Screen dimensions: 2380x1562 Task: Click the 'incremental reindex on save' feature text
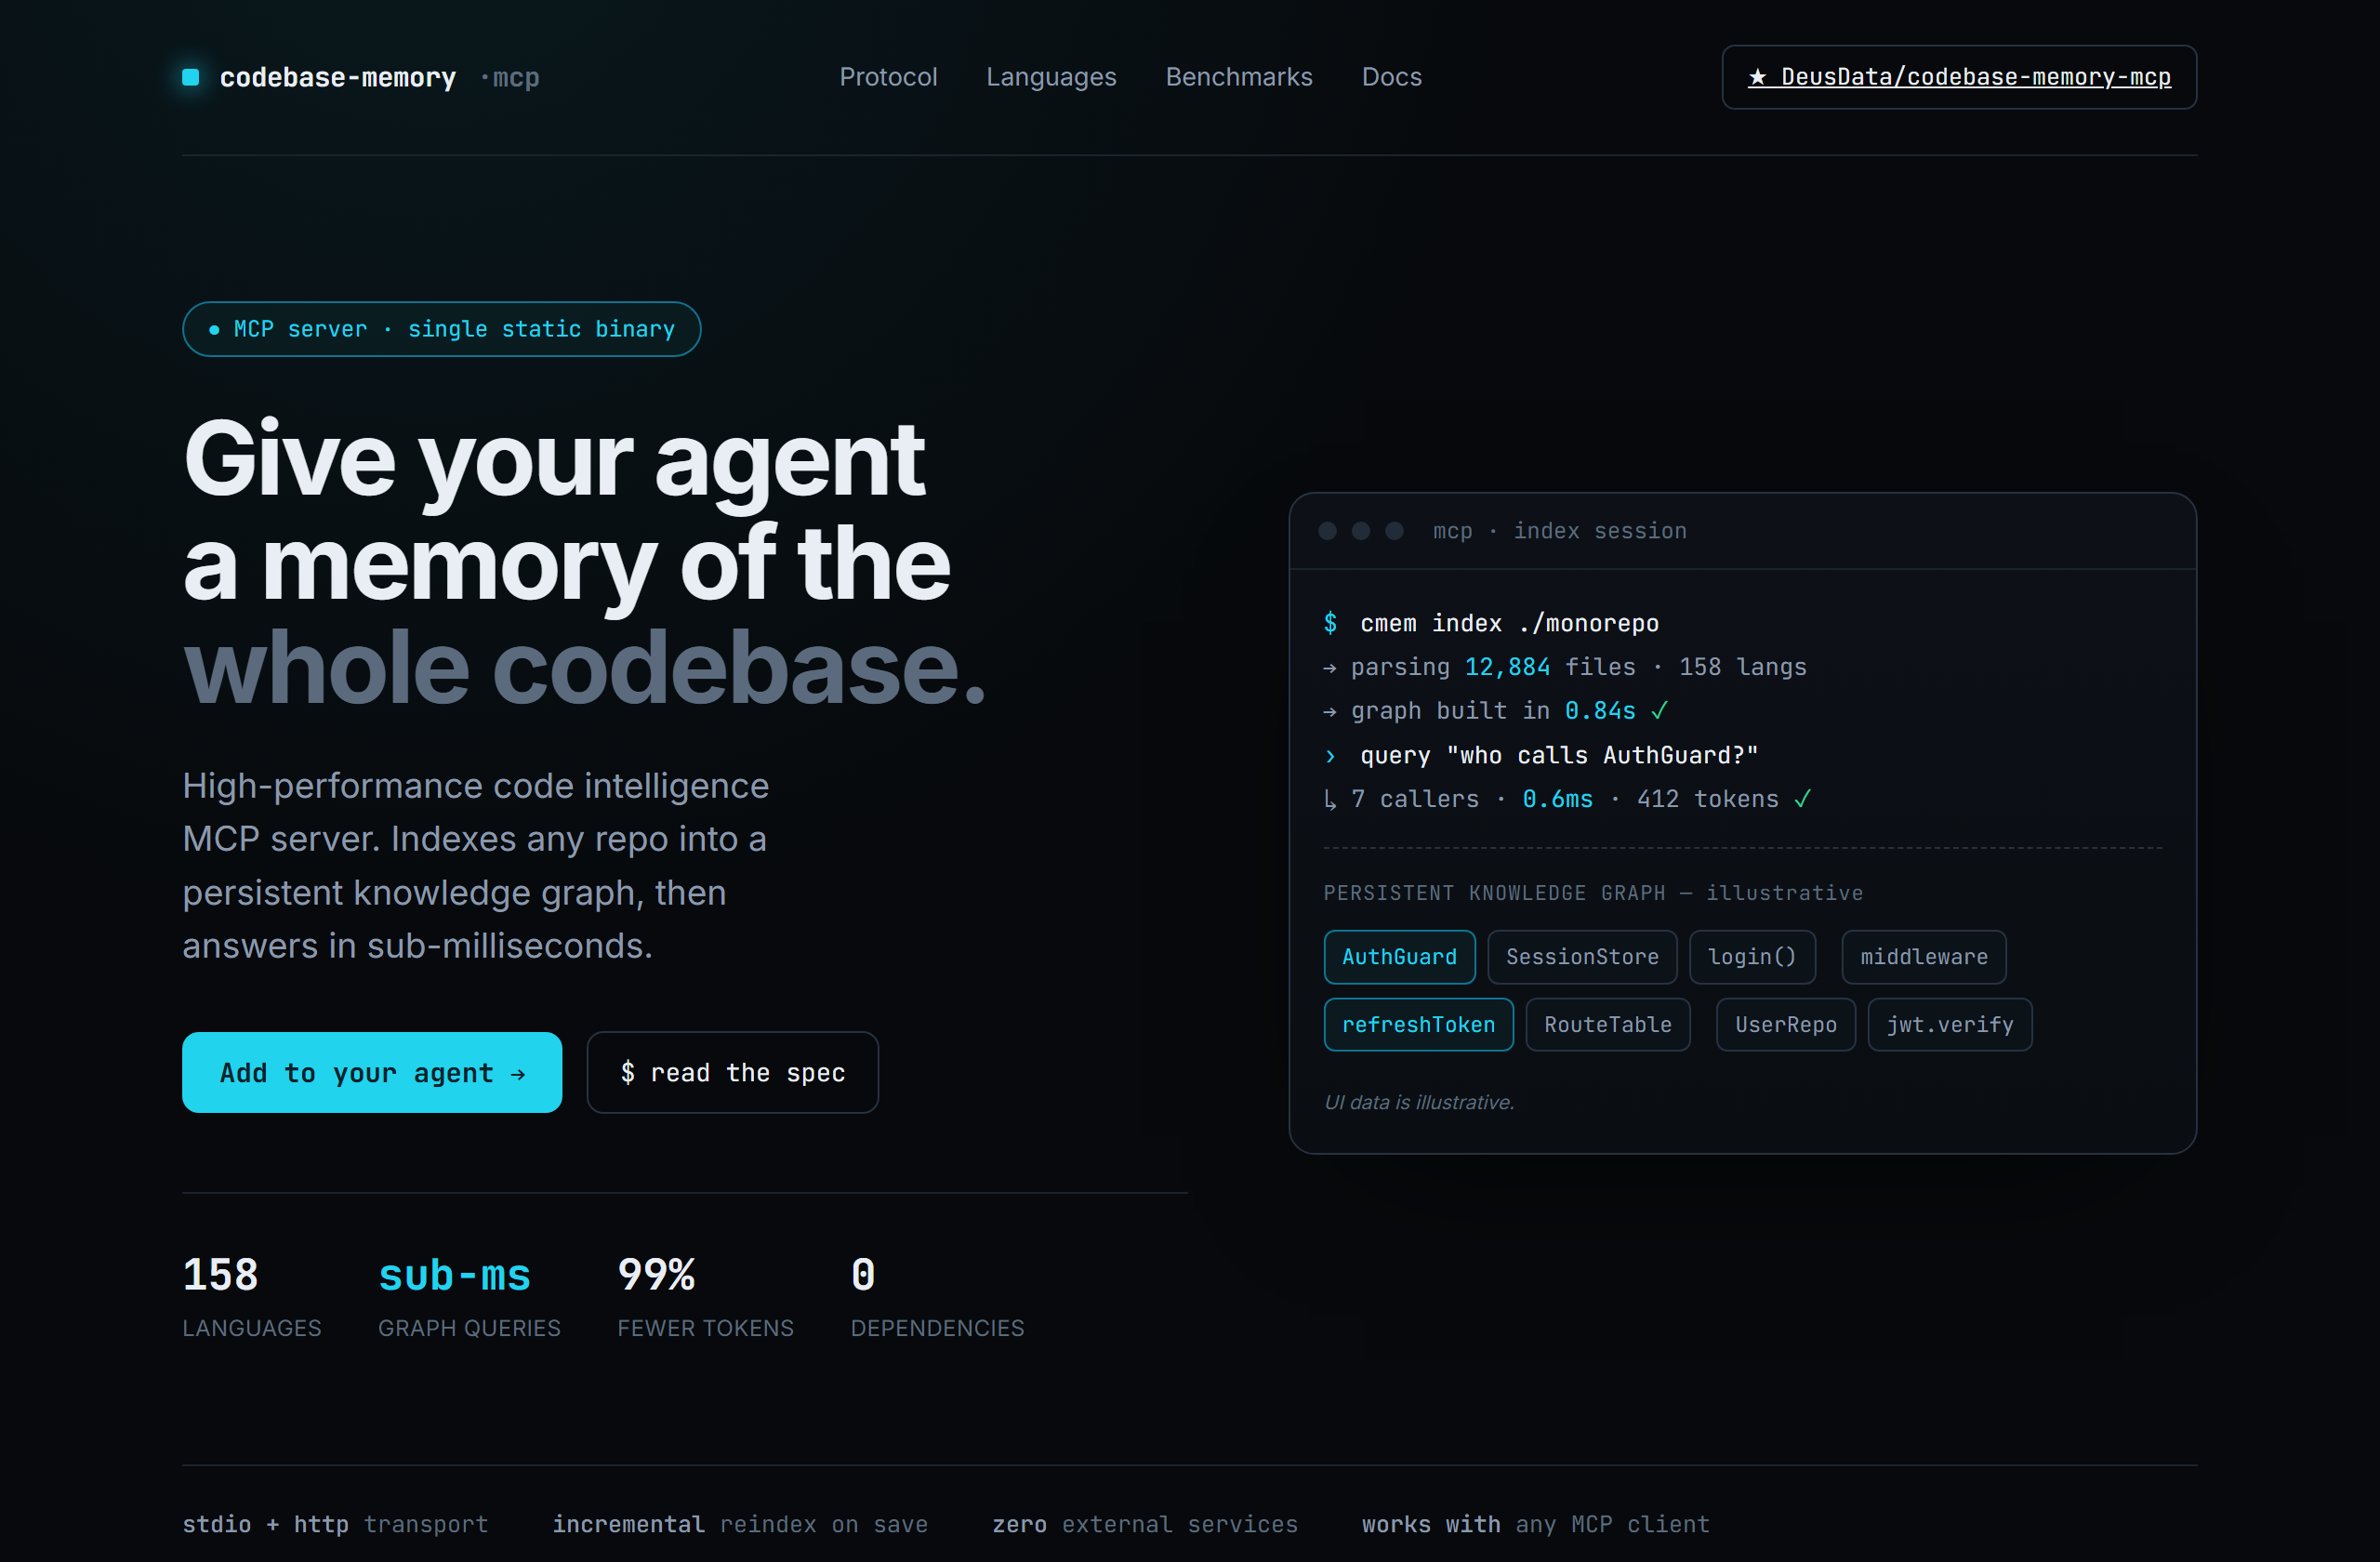pyautogui.click(x=740, y=1525)
